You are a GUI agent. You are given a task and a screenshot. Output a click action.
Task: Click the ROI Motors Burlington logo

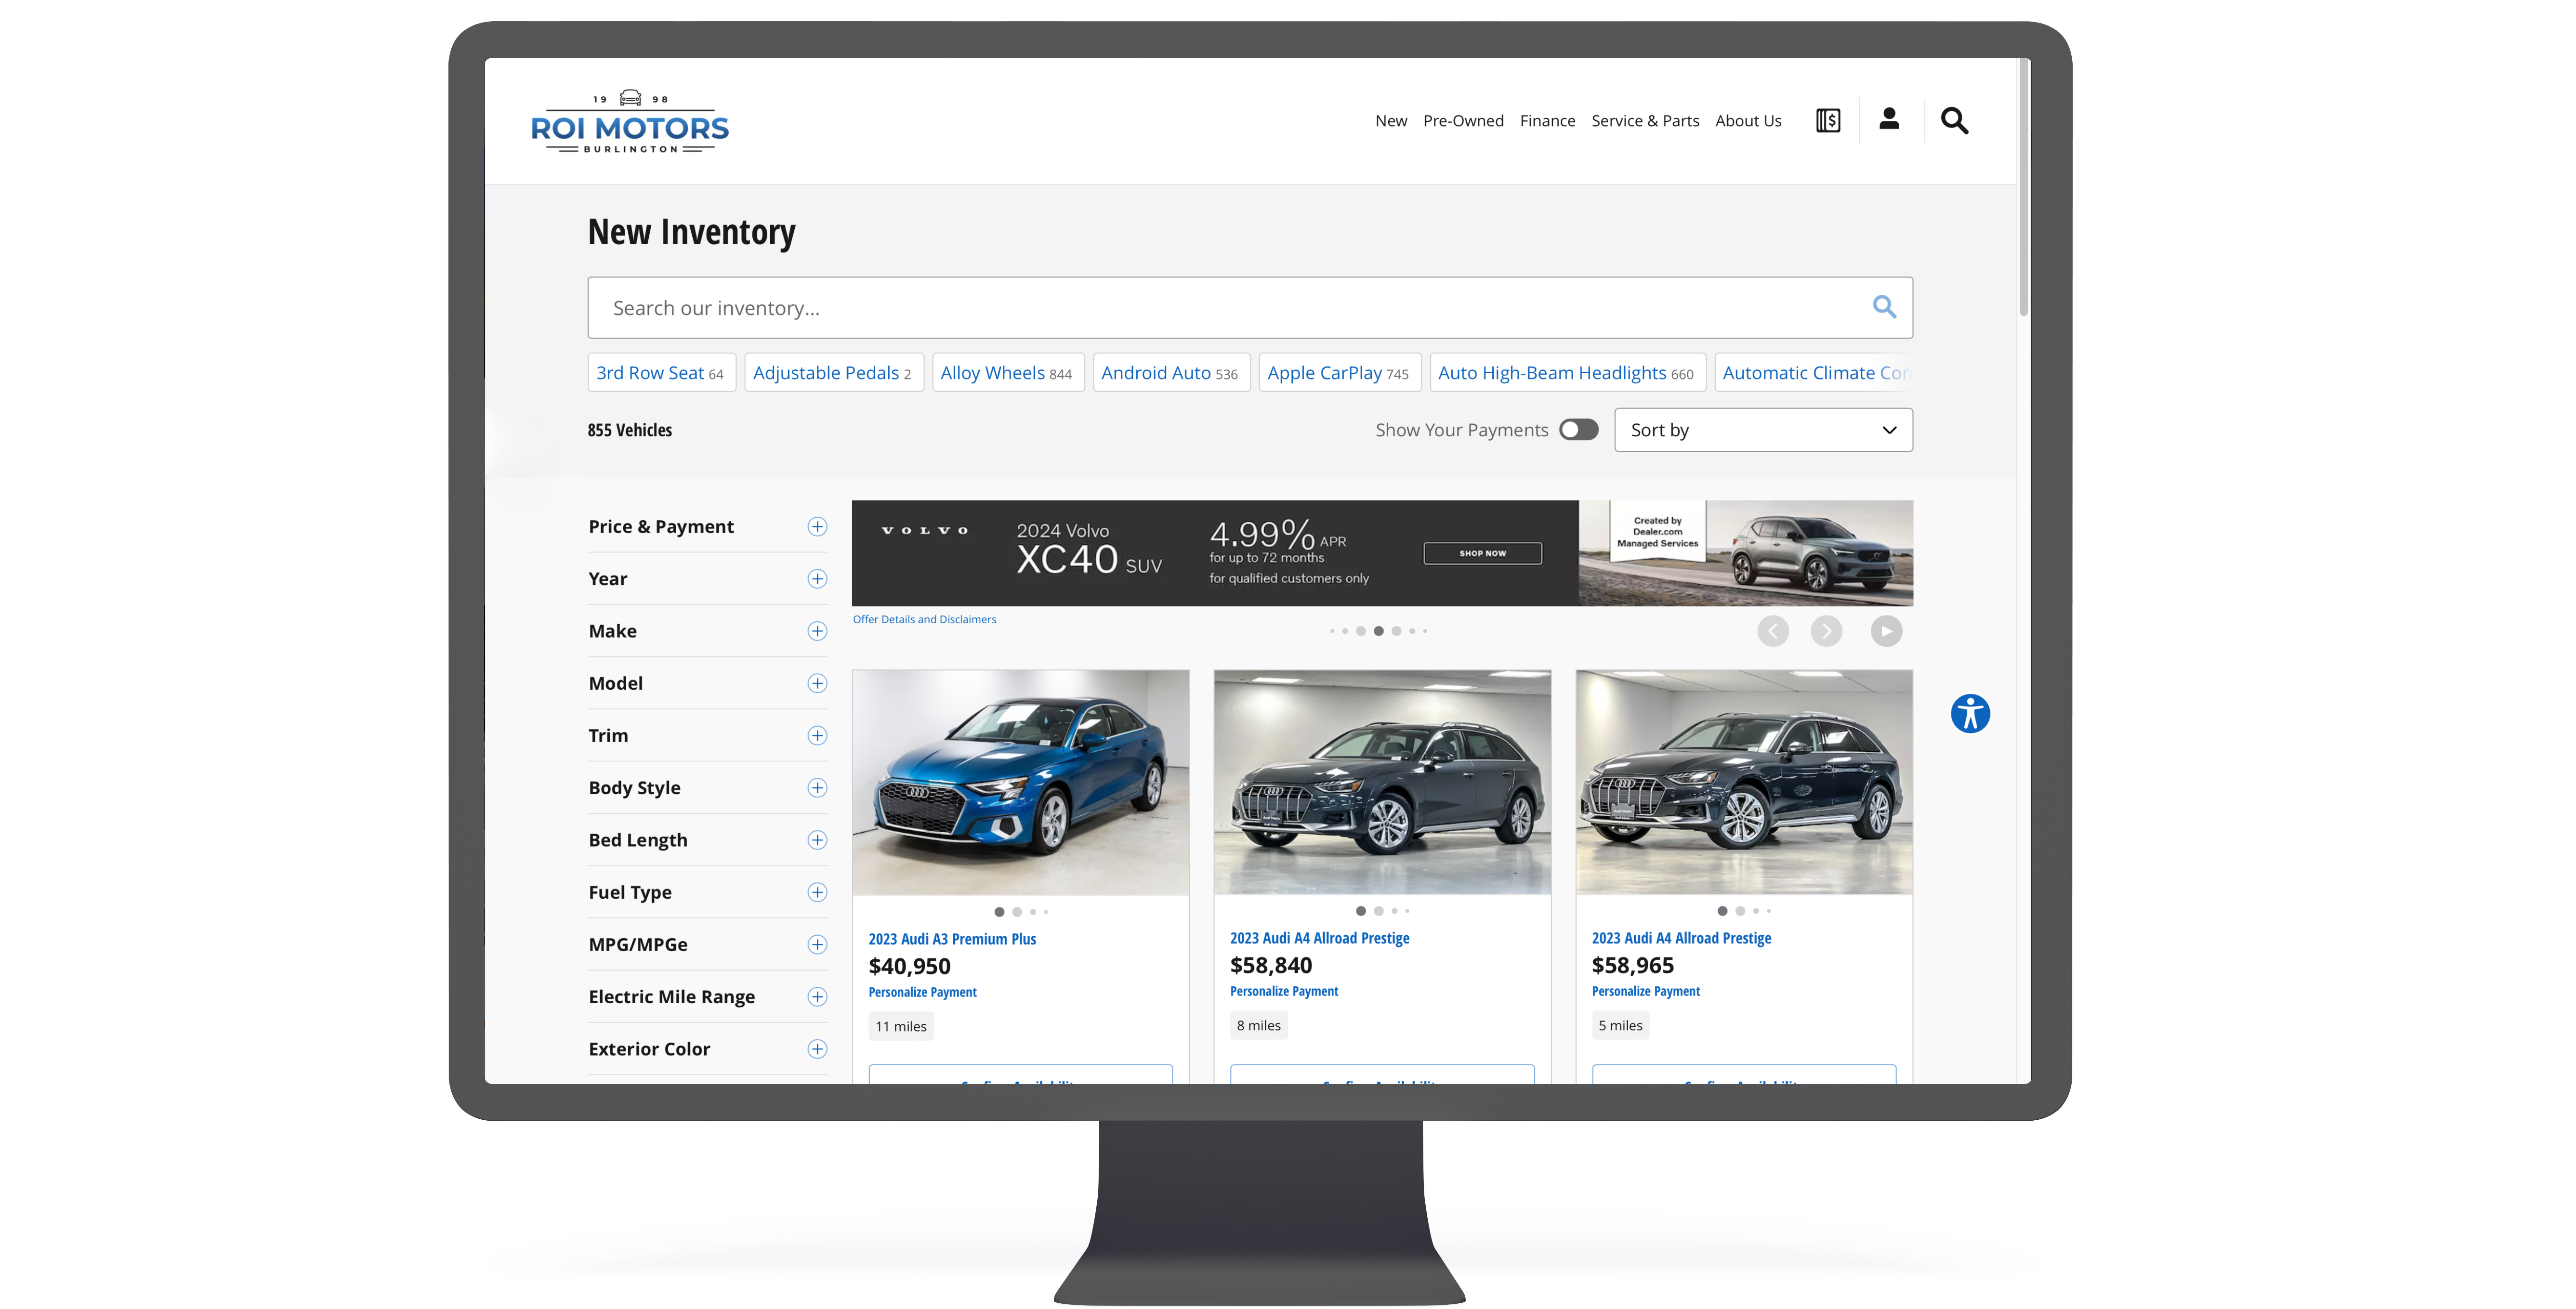(630, 122)
